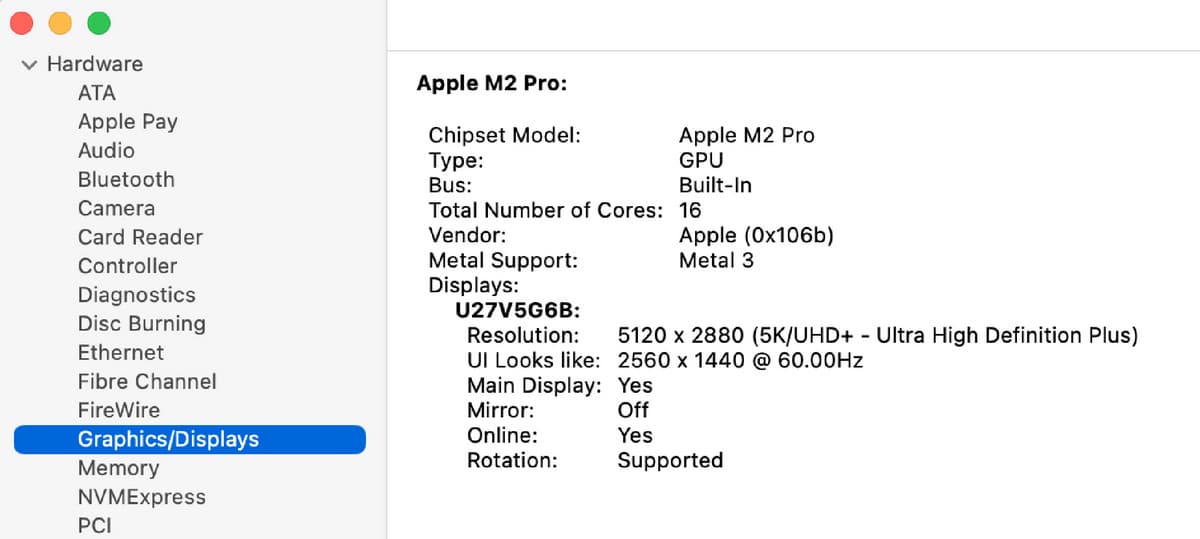Click the green full-screen window button
Screen dimensions: 1200x539
point(98,23)
